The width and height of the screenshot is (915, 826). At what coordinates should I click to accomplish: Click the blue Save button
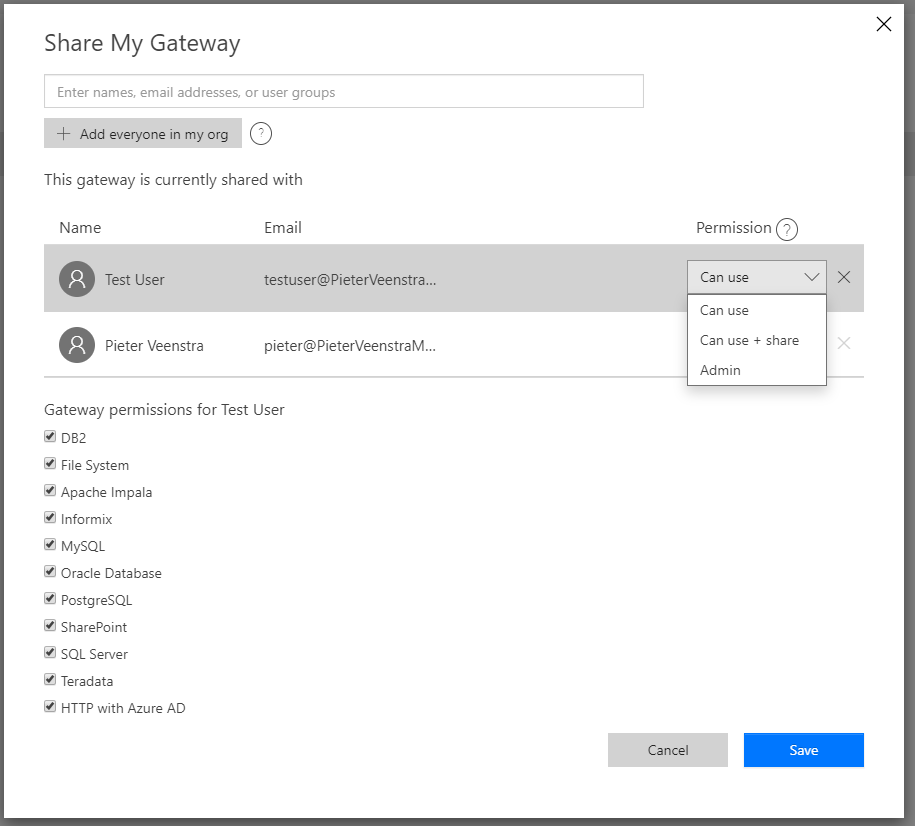[x=804, y=750]
